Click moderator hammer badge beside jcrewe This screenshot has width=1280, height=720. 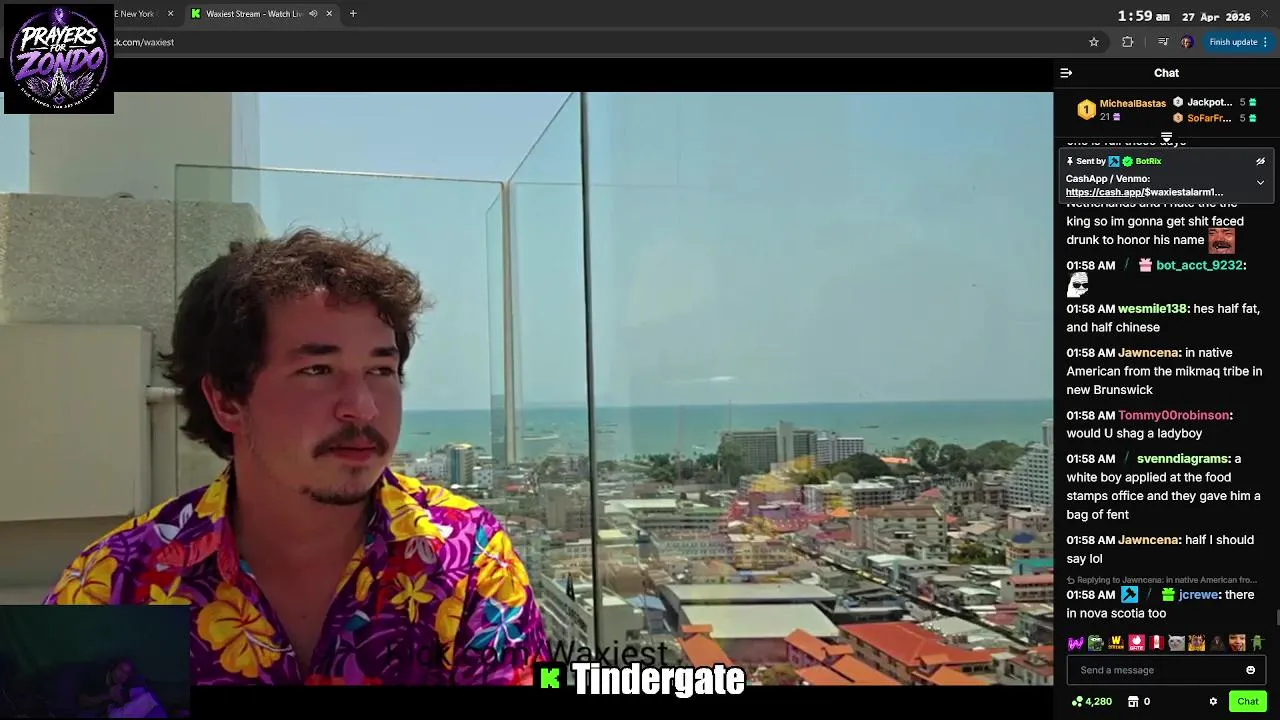1129,595
